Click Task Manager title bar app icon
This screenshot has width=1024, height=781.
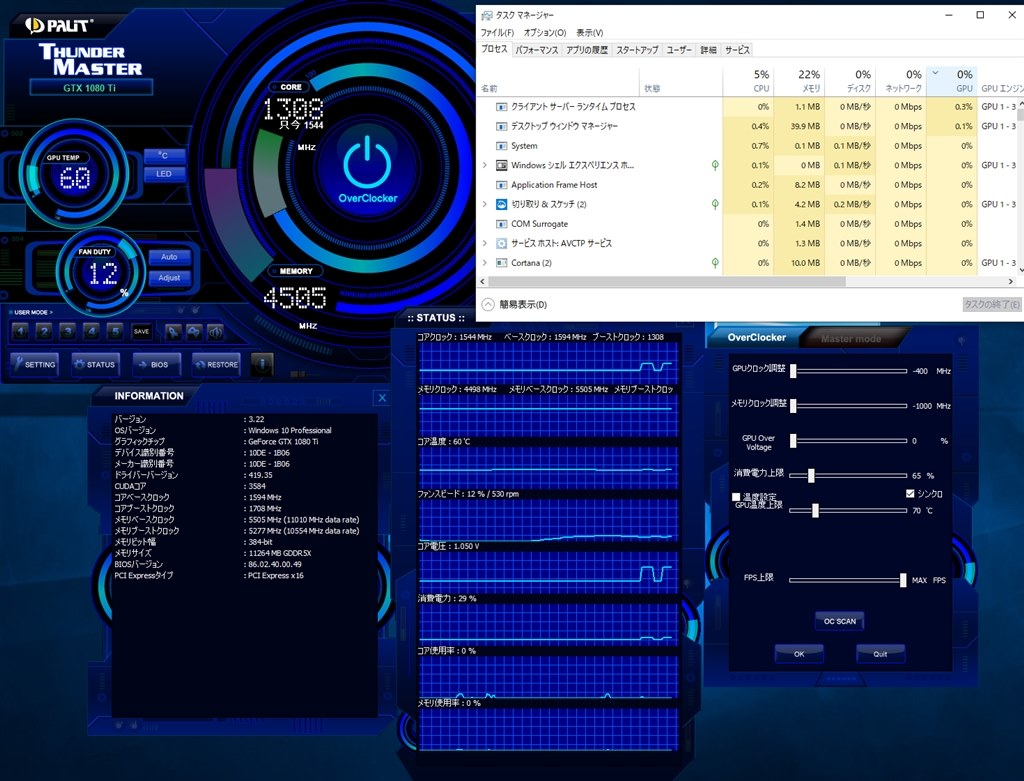tap(487, 15)
